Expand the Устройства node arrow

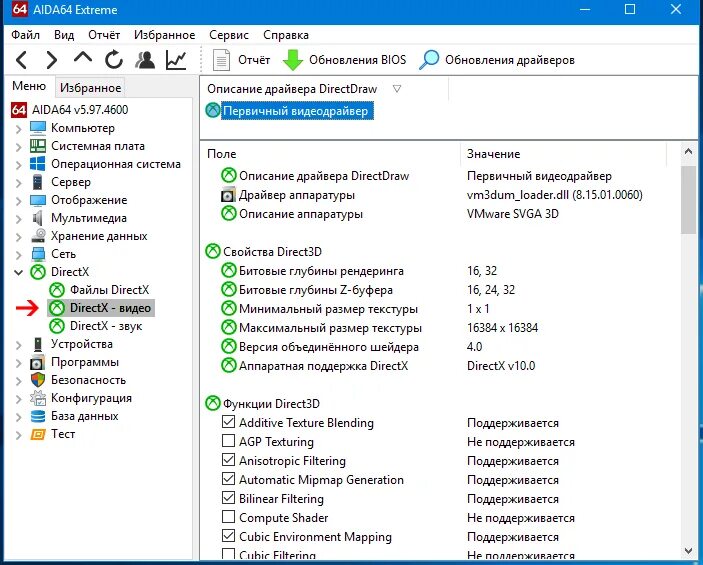click(x=18, y=345)
